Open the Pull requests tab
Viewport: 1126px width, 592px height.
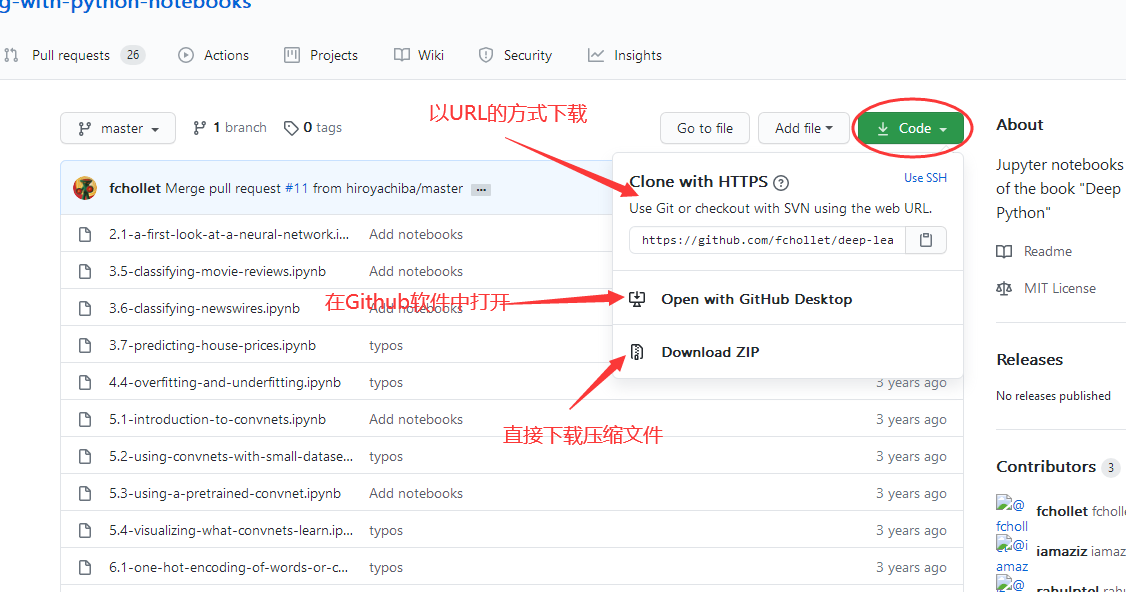(x=73, y=55)
